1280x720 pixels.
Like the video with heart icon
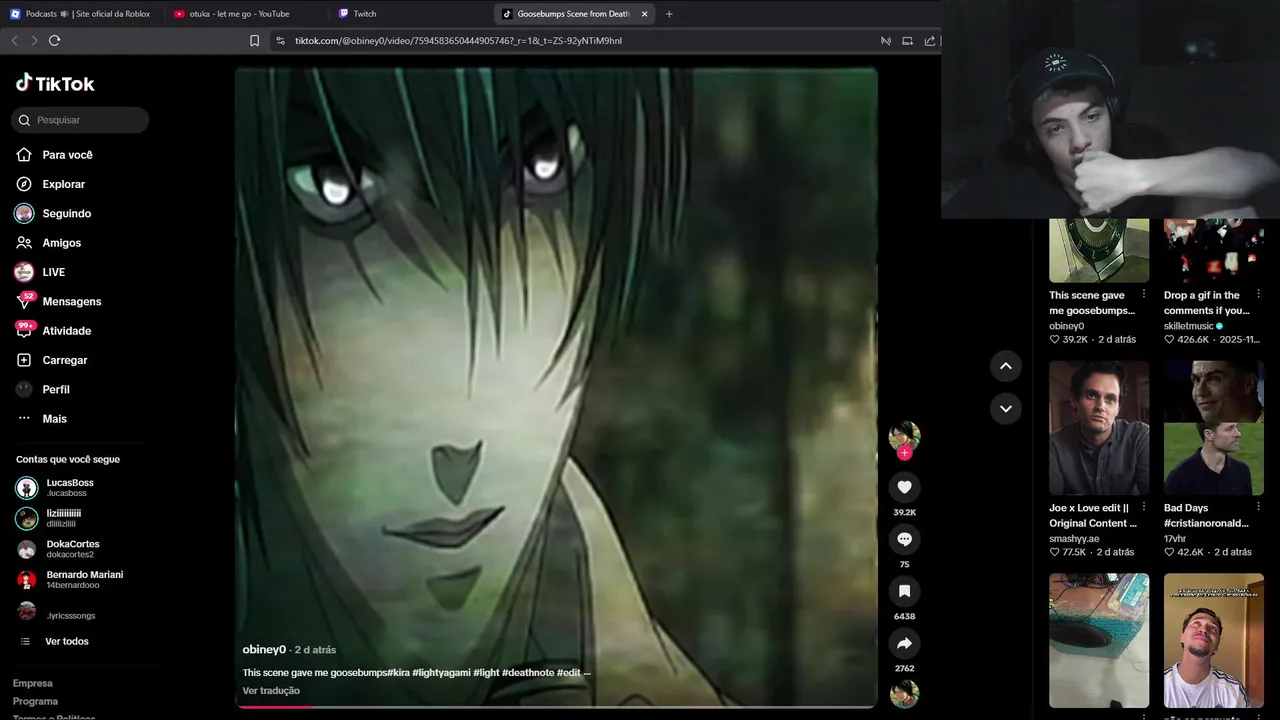(904, 487)
